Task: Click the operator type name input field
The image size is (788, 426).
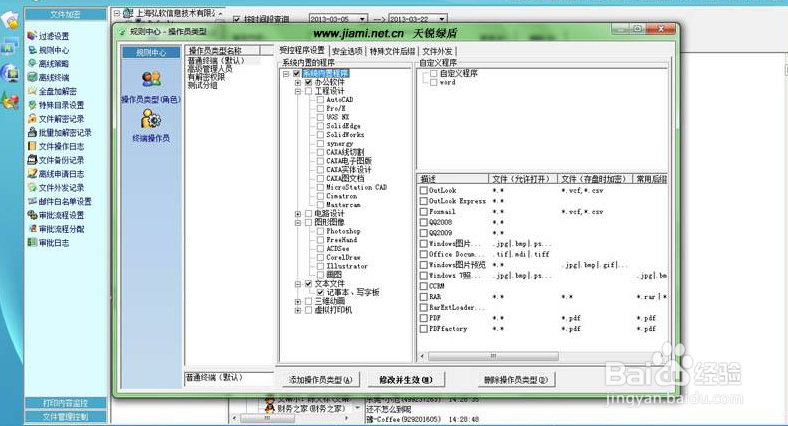Action: pos(229,378)
